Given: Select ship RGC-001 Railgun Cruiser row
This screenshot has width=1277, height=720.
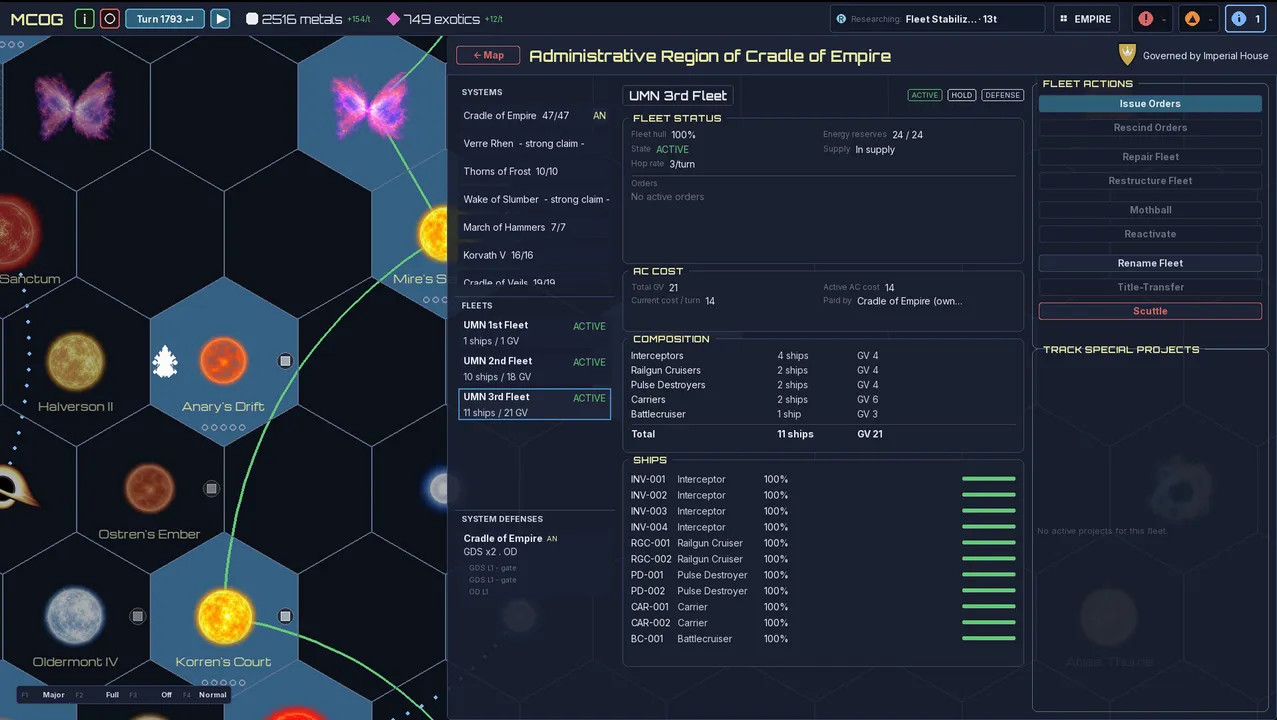Looking at the screenshot, I should (823, 543).
